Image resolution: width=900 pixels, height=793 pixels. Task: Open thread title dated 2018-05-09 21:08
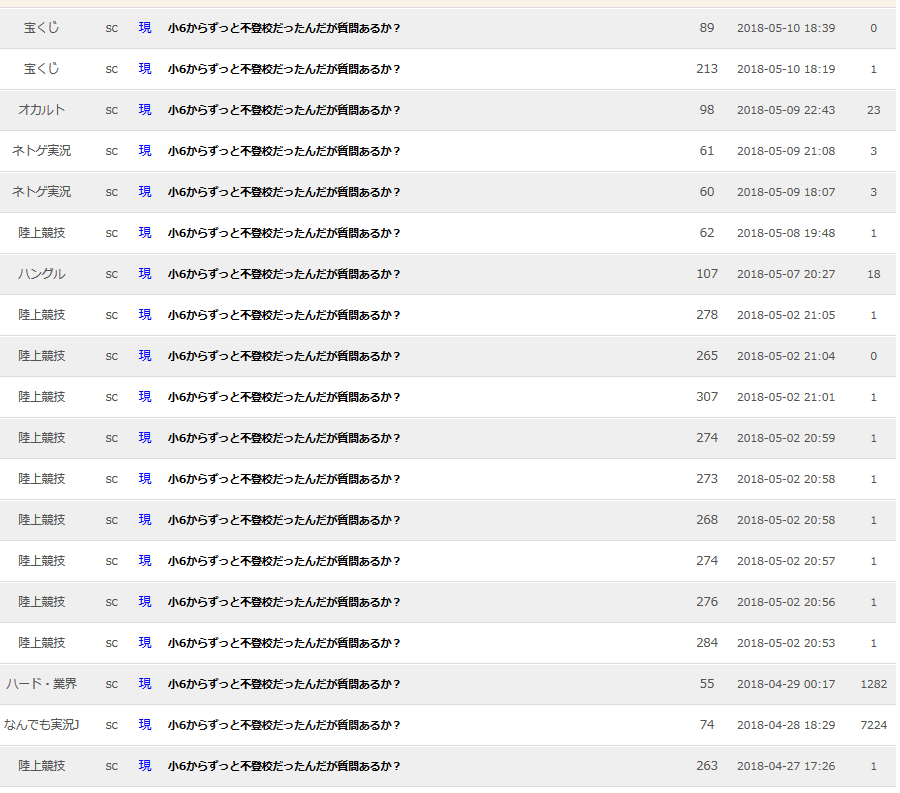pos(284,151)
